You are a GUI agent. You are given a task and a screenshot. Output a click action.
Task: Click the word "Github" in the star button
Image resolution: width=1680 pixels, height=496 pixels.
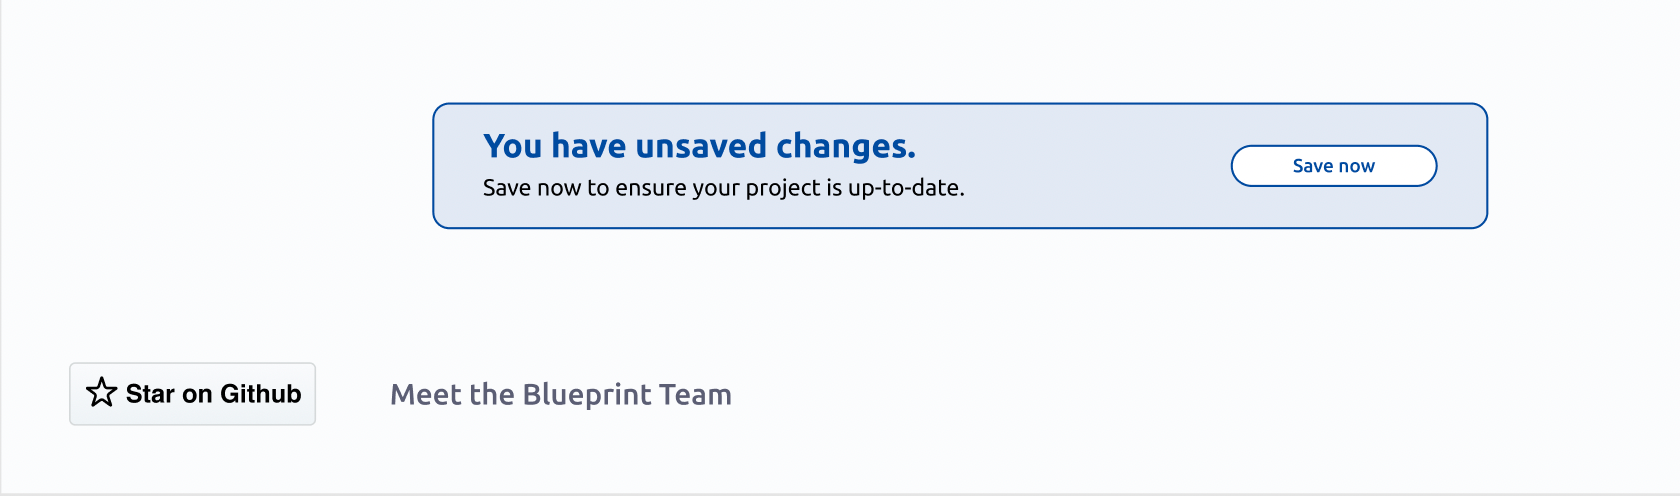click(261, 394)
